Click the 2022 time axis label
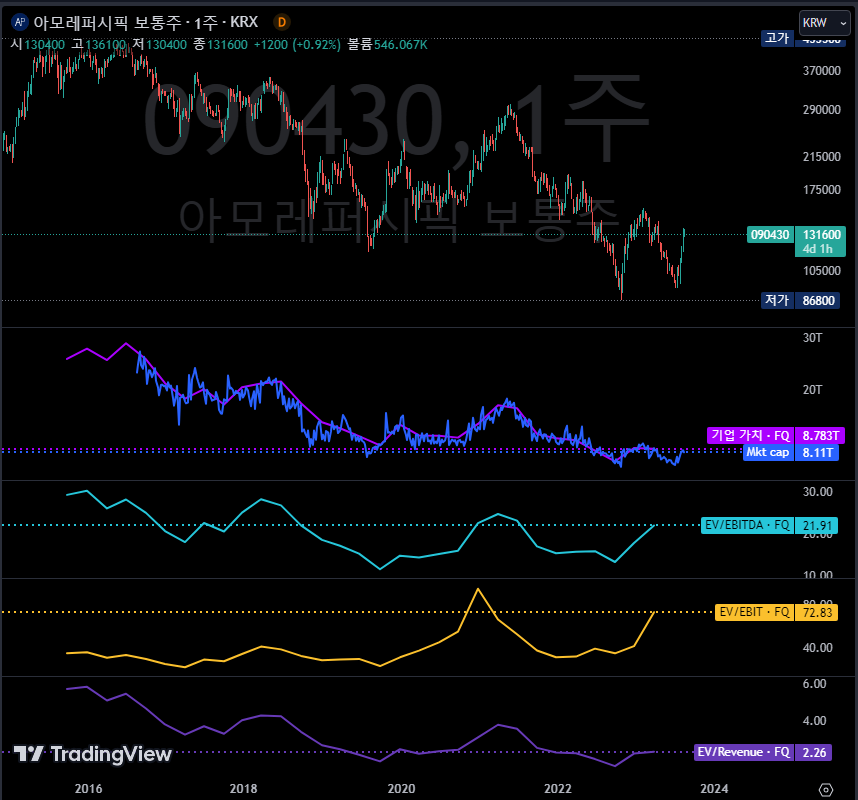 point(558,789)
